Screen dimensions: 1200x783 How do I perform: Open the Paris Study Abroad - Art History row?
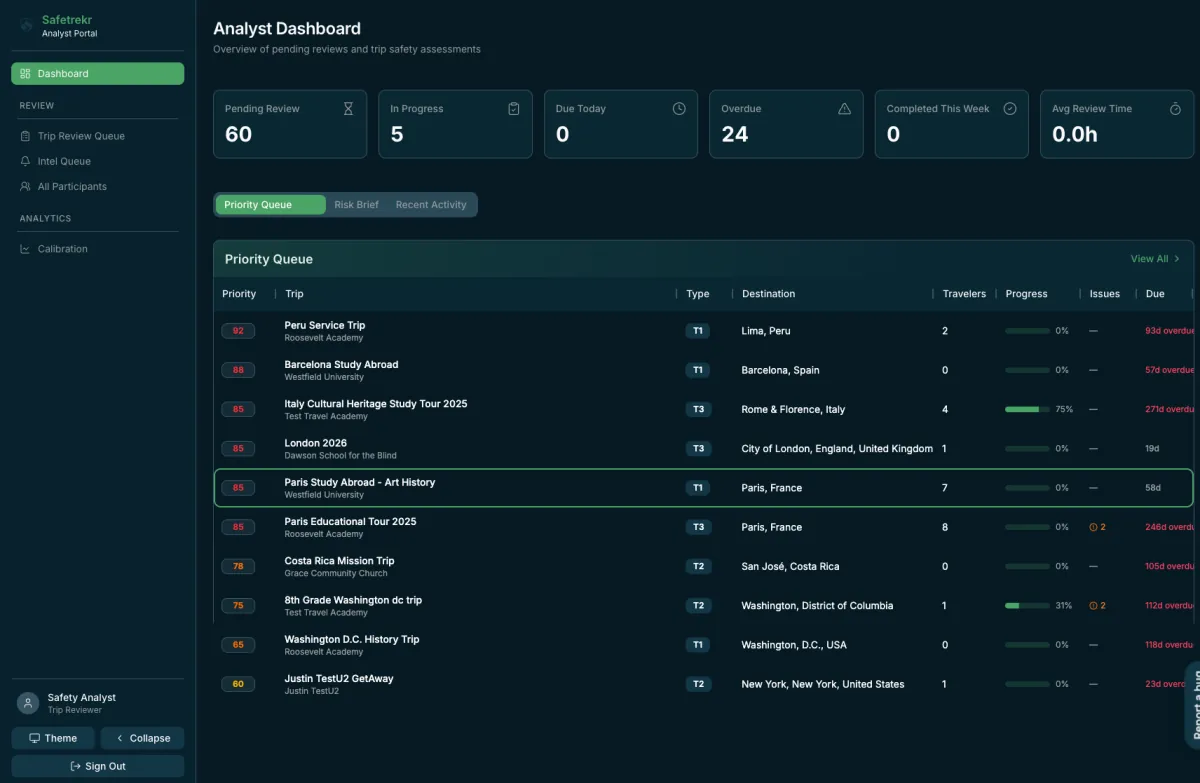(x=703, y=488)
